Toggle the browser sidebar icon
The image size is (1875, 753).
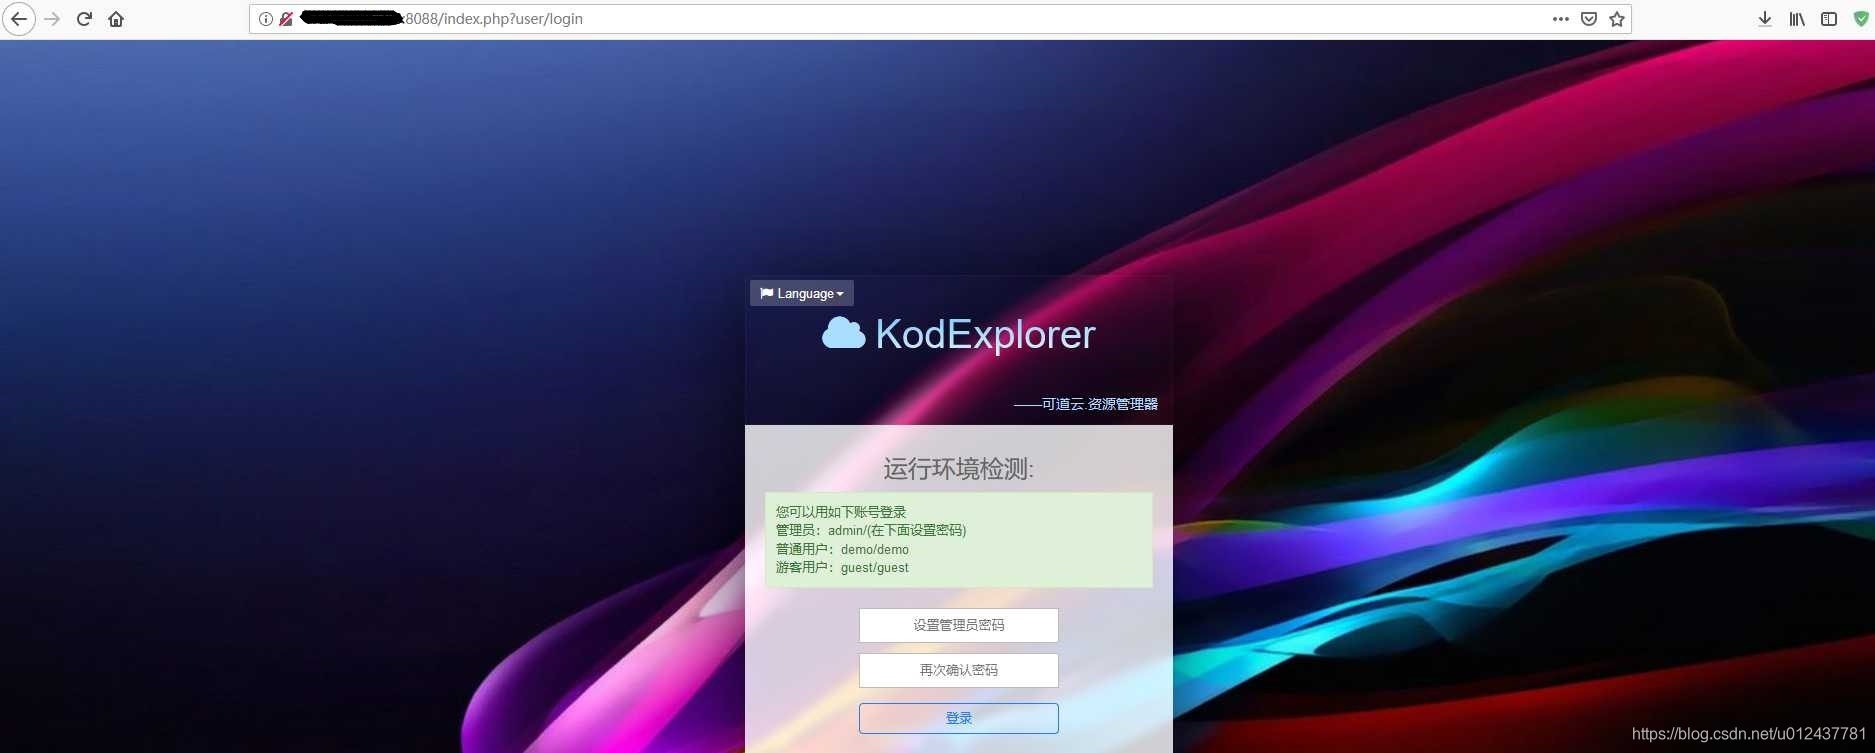click(1829, 19)
